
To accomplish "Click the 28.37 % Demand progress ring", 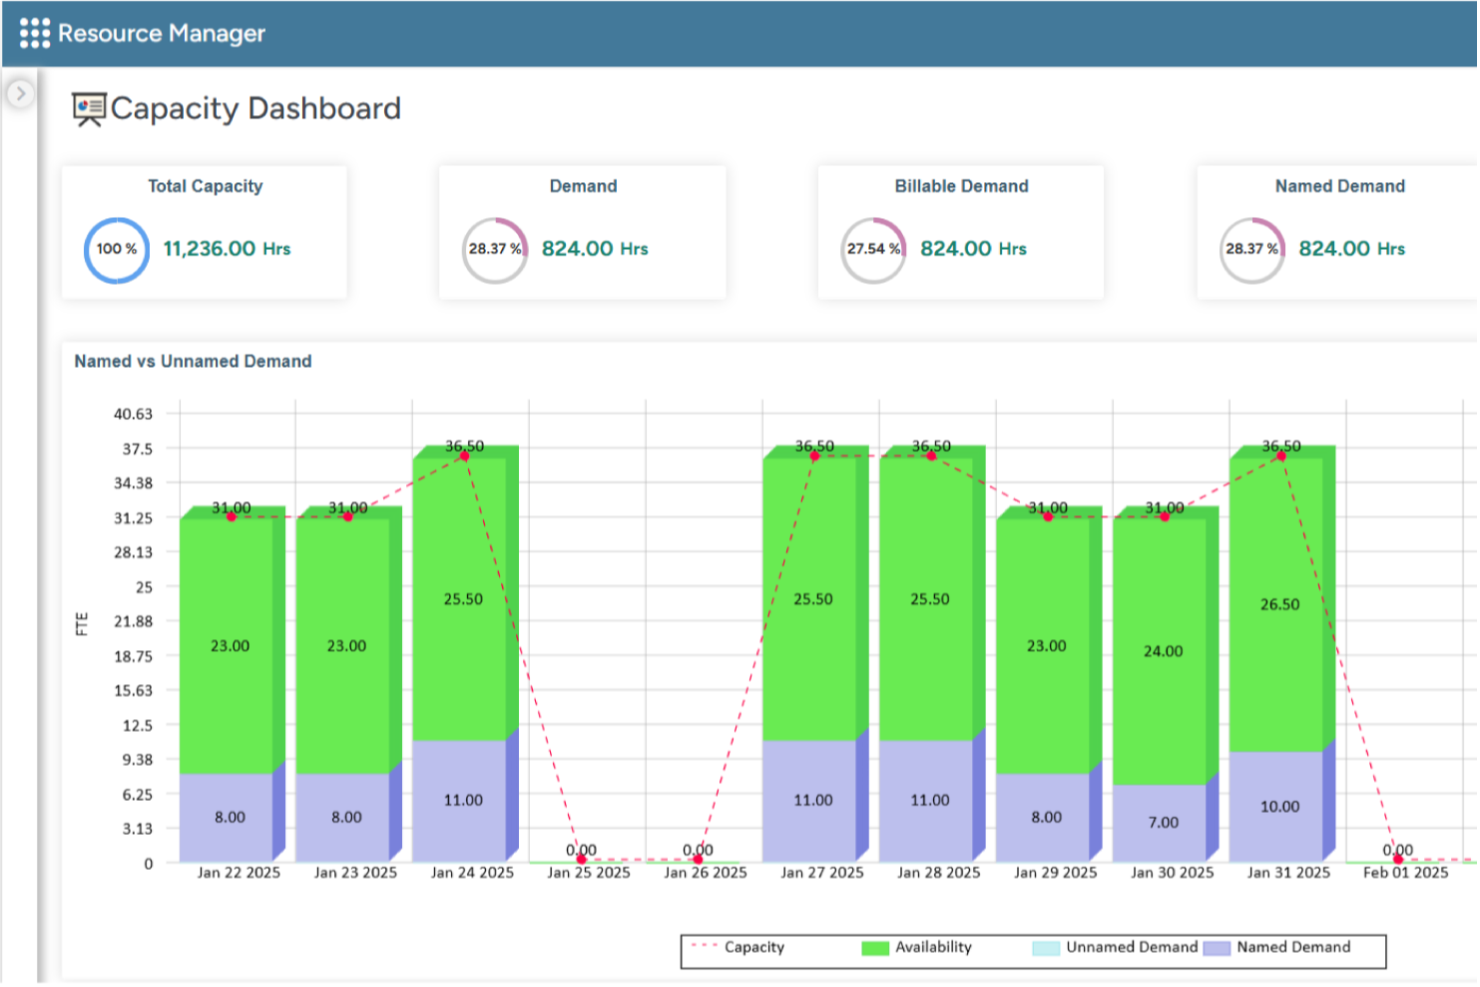I will 495,250.
